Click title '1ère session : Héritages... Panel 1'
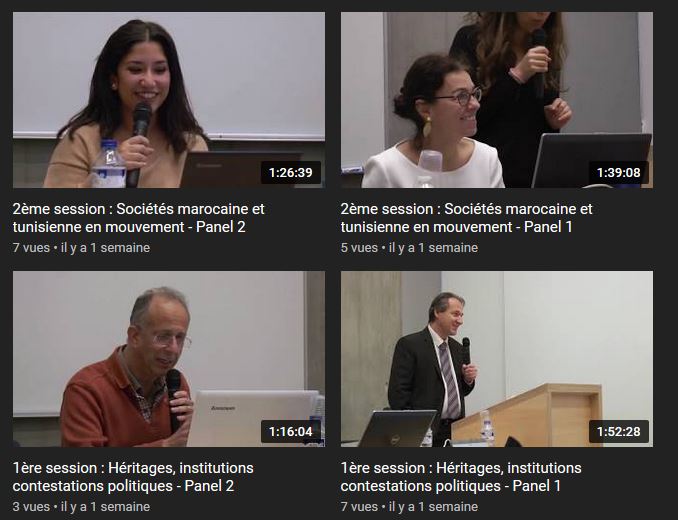The width and height of the screenshot is (678, 520). 461,477
